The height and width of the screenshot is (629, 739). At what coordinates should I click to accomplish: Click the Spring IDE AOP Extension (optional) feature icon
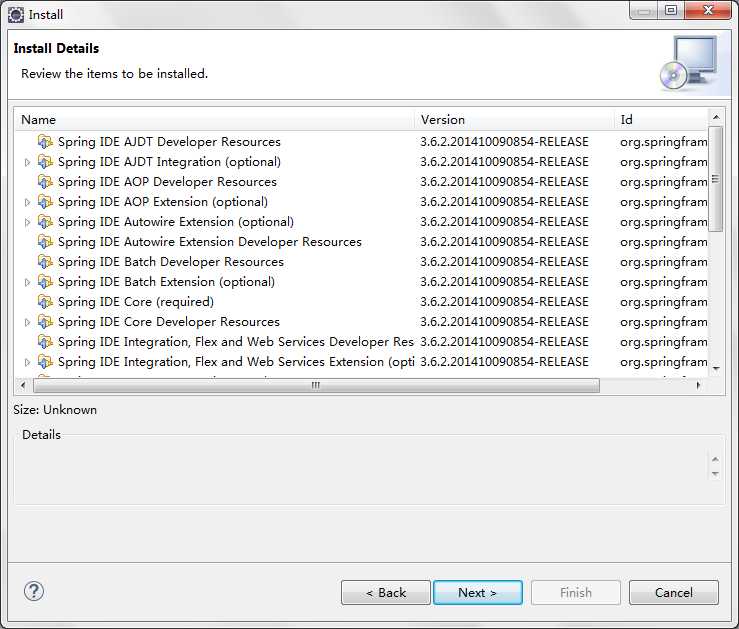[x=45, y=202]
